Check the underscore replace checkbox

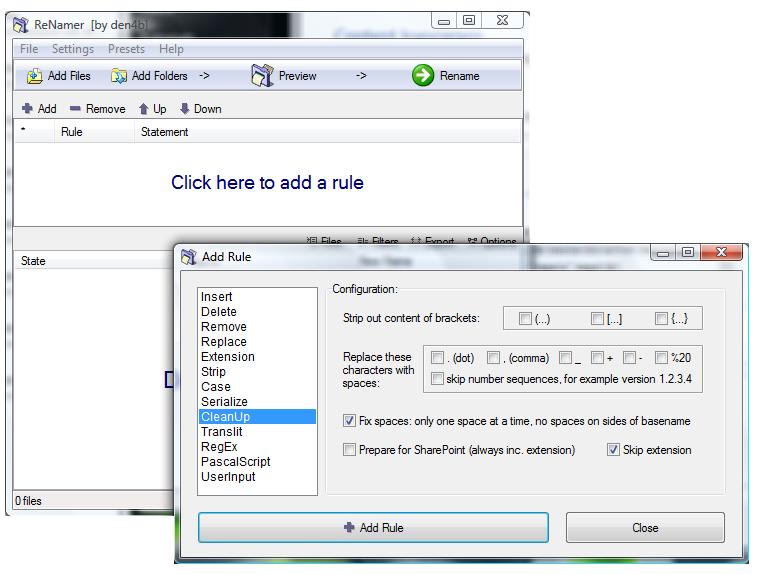click(565, 358)
